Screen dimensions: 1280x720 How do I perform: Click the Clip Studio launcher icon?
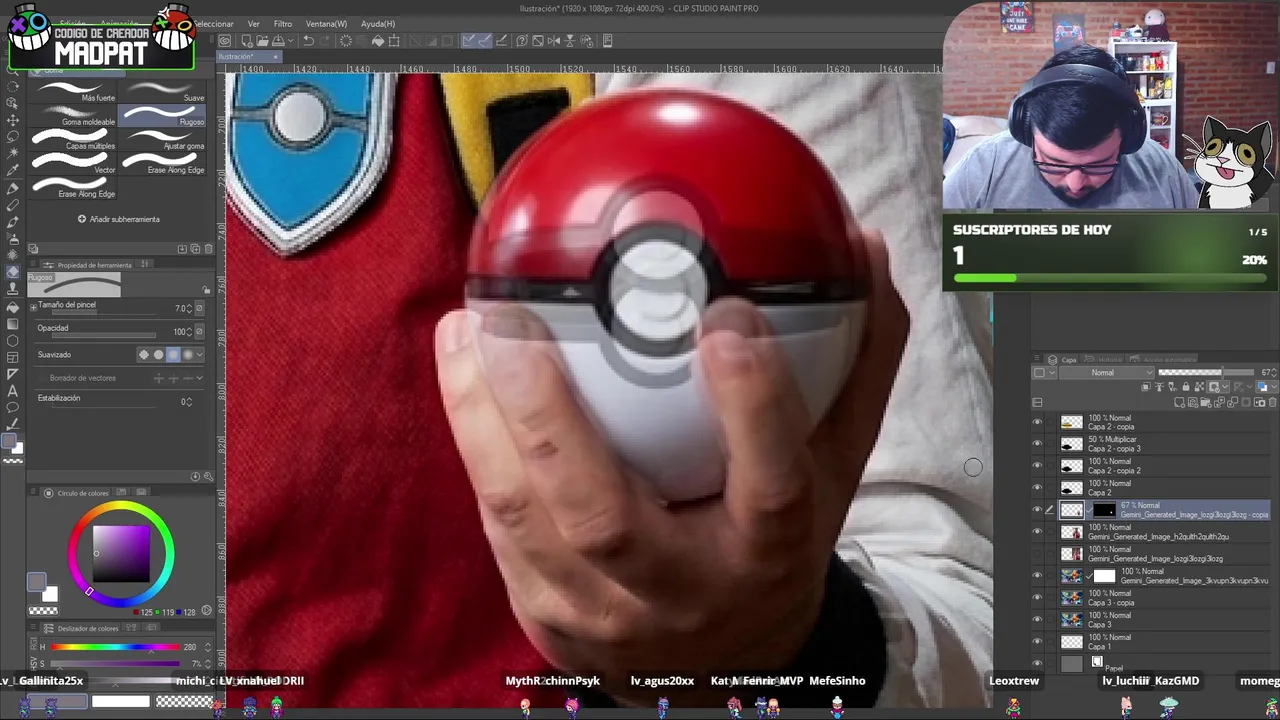225,41
